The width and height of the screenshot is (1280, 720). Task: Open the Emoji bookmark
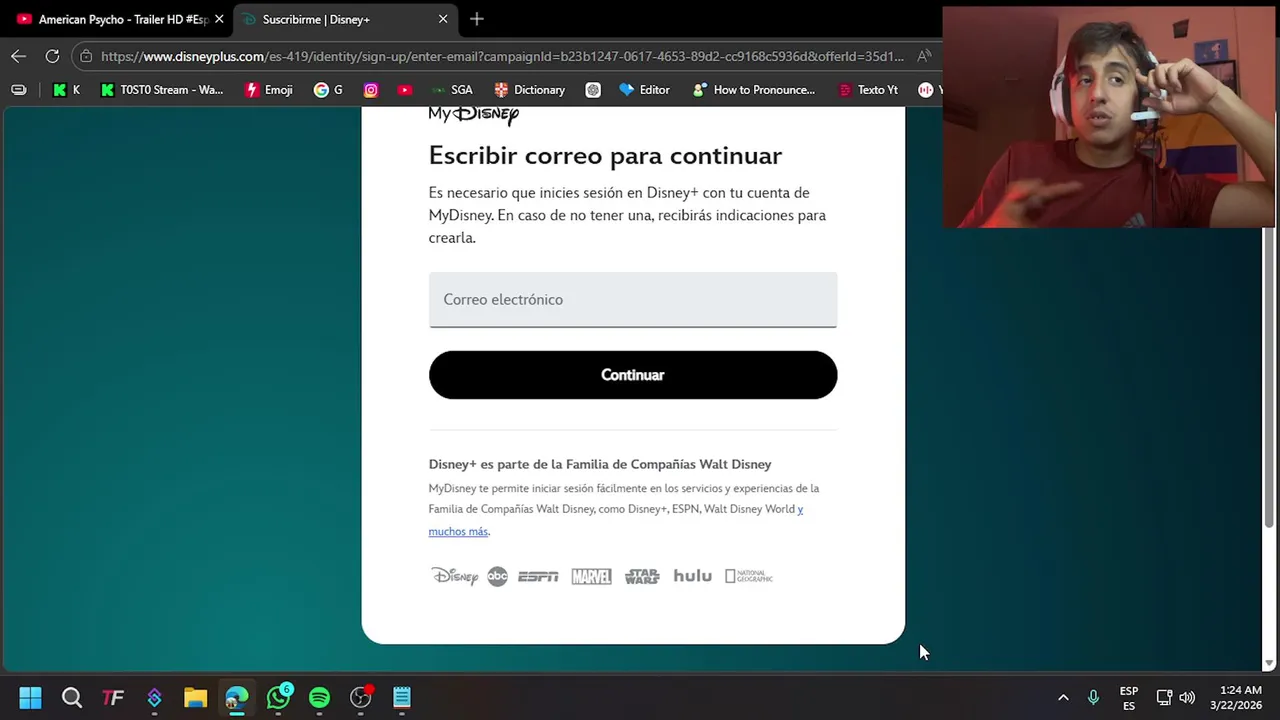269,90
